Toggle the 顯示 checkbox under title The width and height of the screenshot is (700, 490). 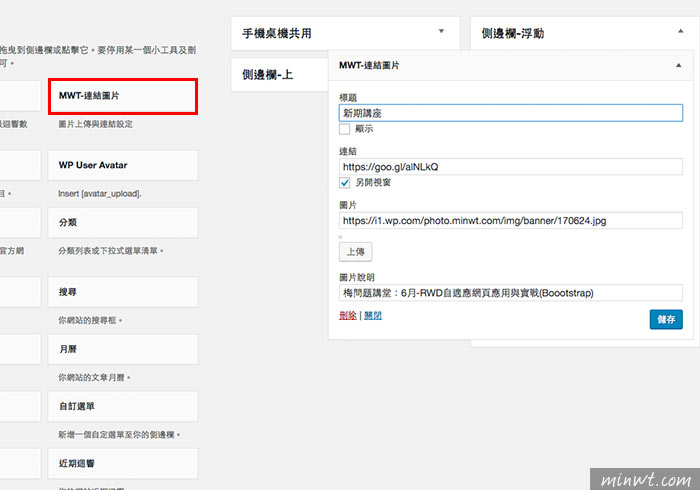point(345,129)
